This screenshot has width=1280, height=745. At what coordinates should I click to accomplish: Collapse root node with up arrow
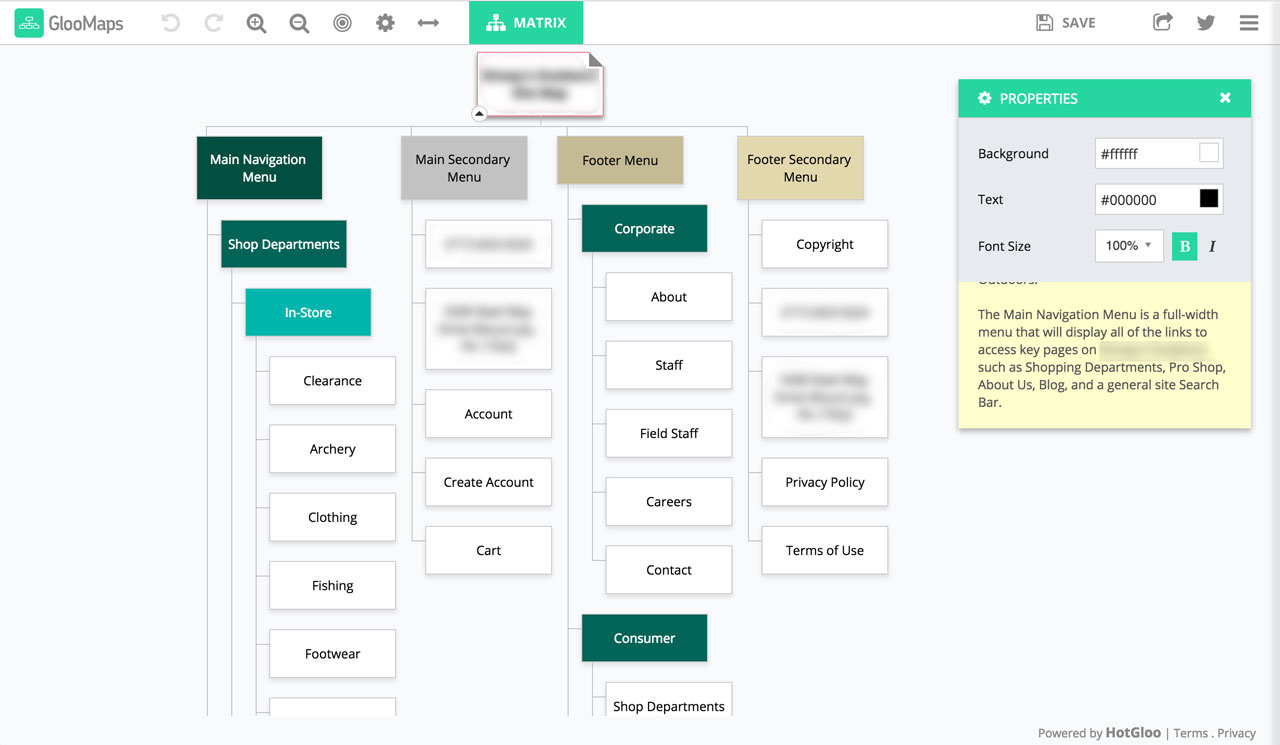479,114
